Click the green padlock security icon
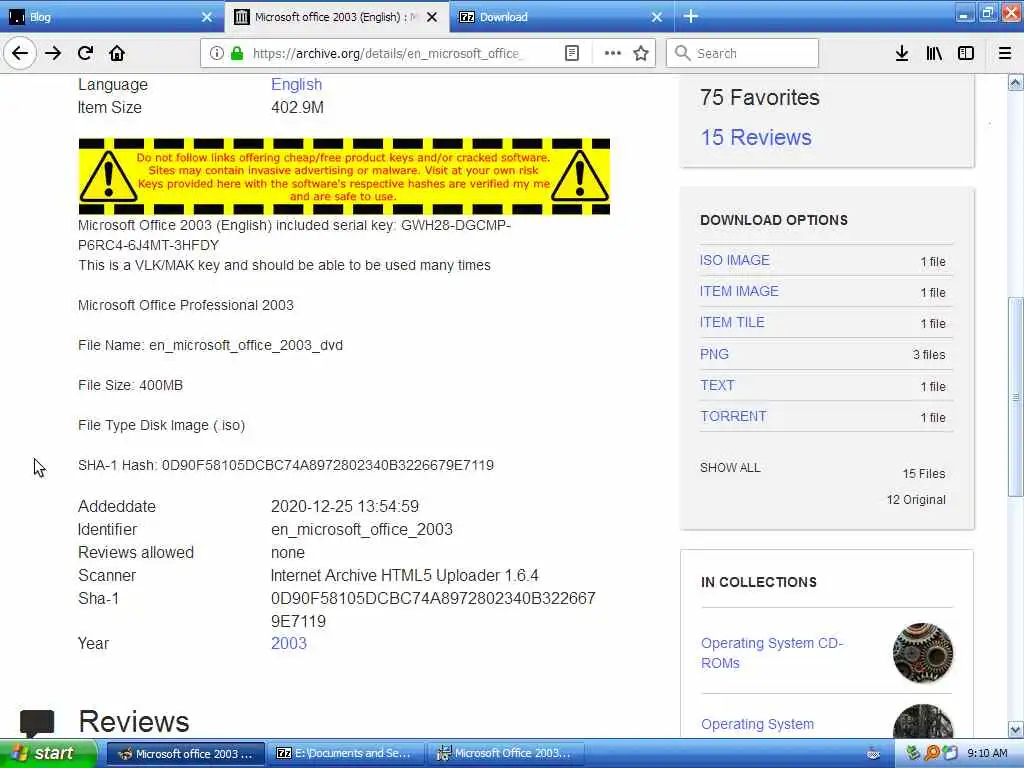This screenshot has width=1024, height=768. 237,53
